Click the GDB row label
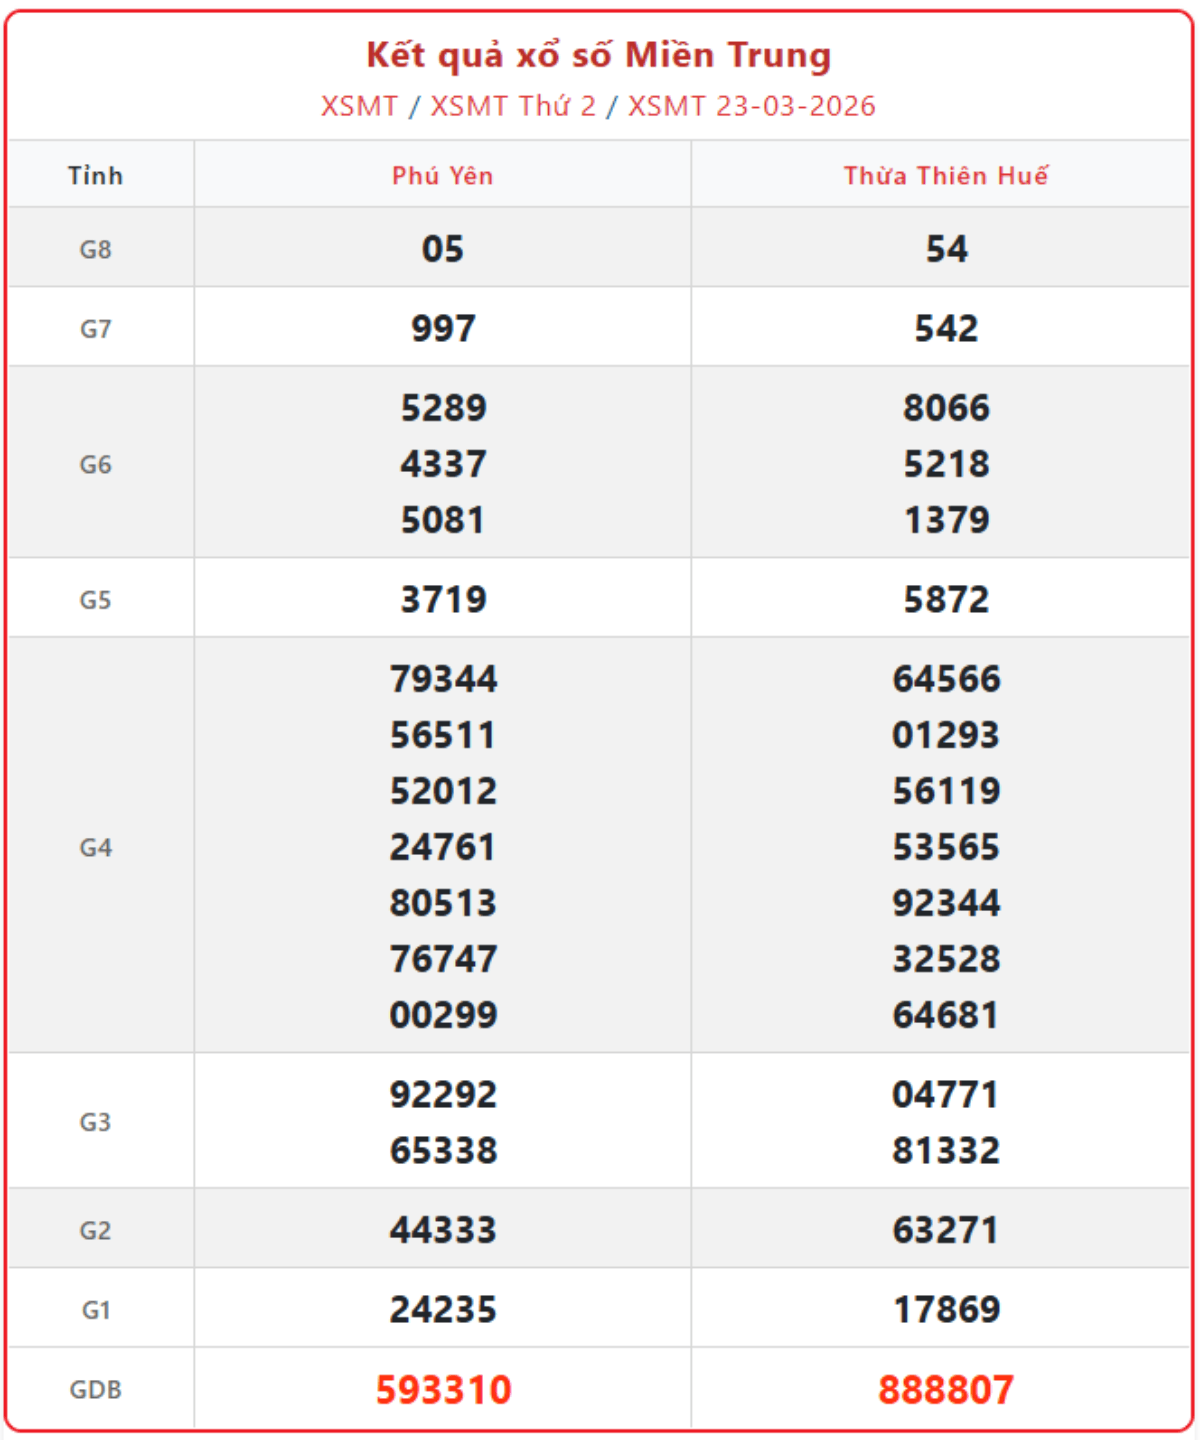 96,1389
